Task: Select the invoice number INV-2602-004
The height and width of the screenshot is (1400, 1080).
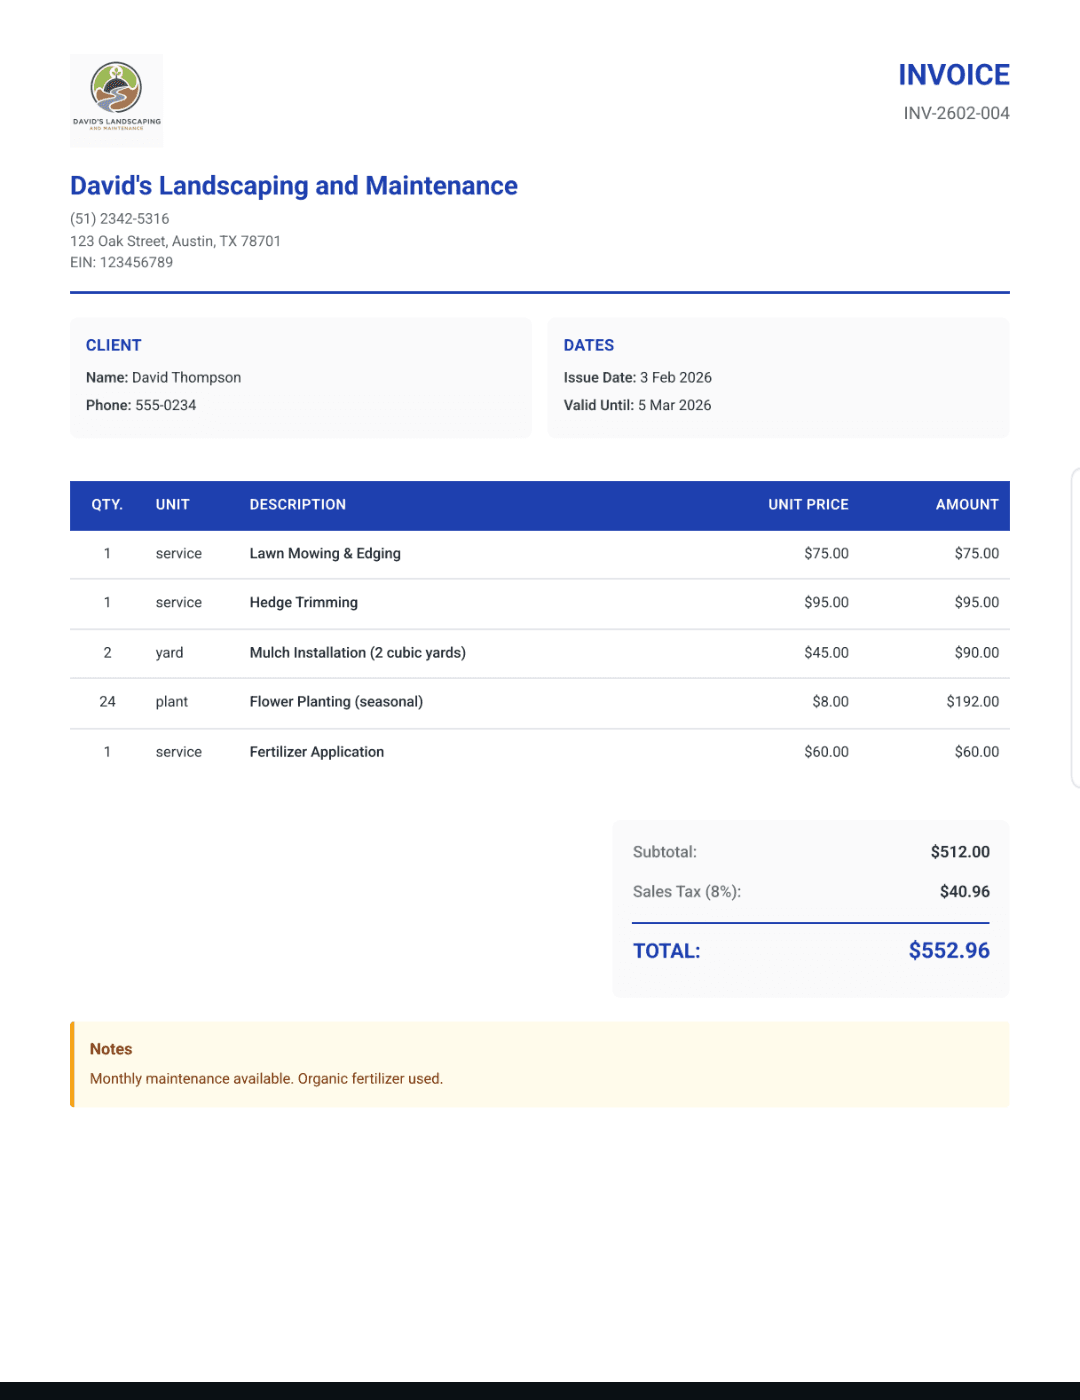Action: click(956, 113)
